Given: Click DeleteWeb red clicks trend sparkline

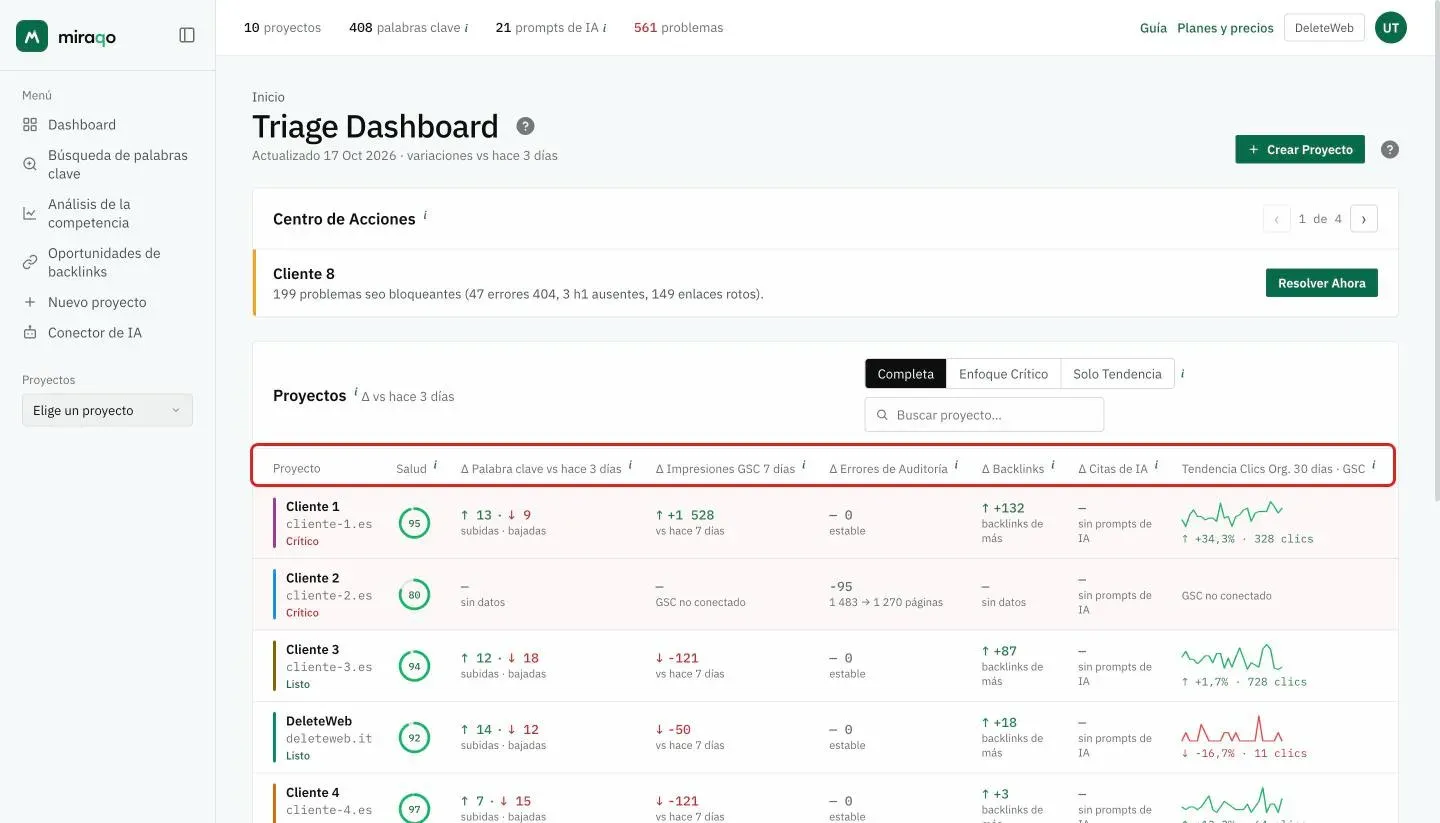Looking at the screenshot, I should pyautogui.click(x=1232, y=729).
